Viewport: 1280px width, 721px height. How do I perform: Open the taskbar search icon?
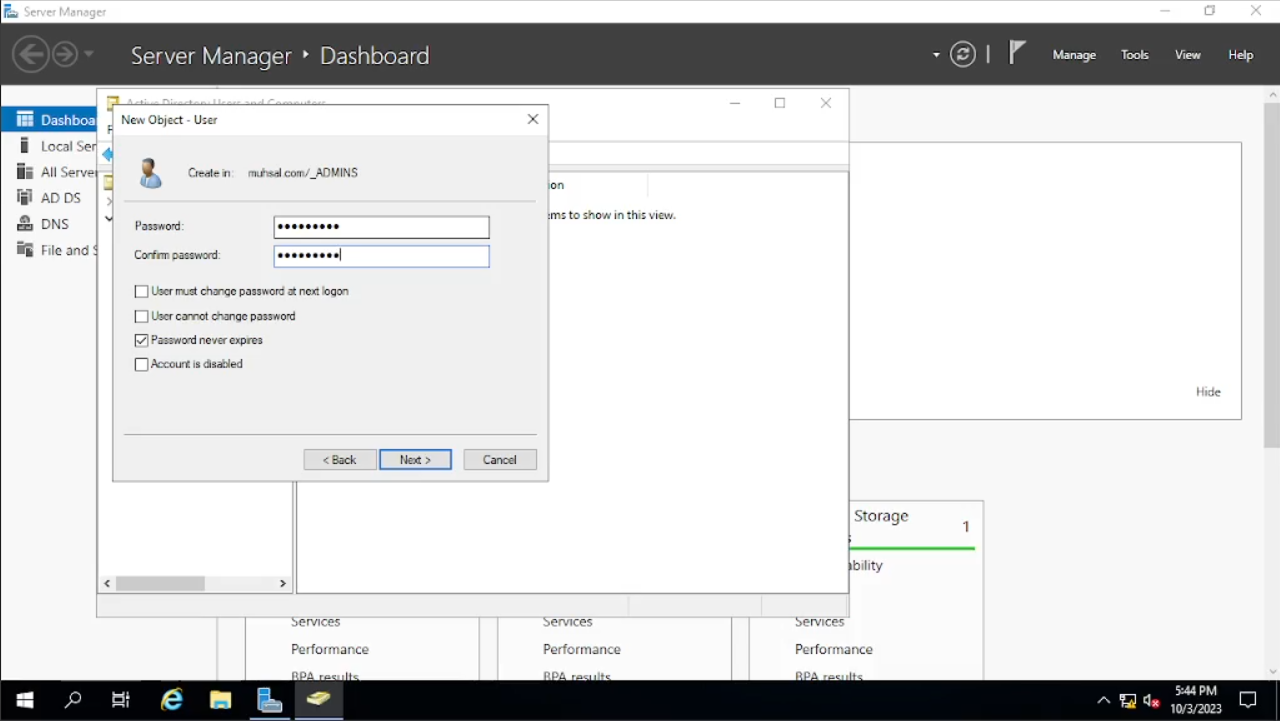pyautogui.click(x=73, y=700)
